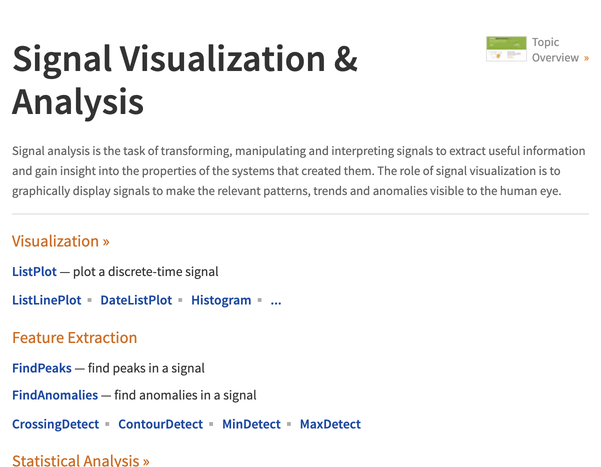The image size is (601, 467).
Task: Open the FindAnomalies function link
Action: click(x=55, y=395)
